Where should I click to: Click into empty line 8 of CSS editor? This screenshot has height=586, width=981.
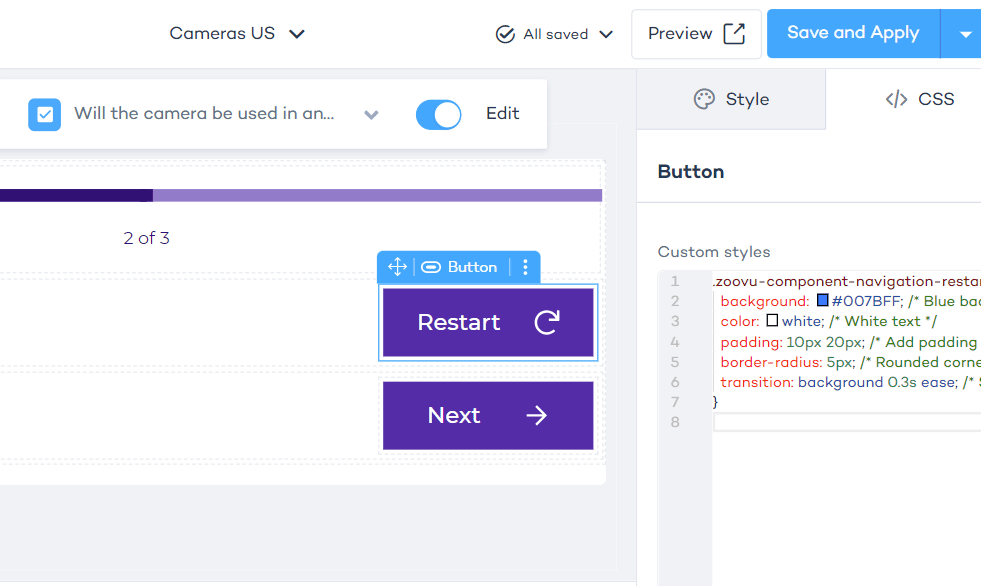pos(846,423)
